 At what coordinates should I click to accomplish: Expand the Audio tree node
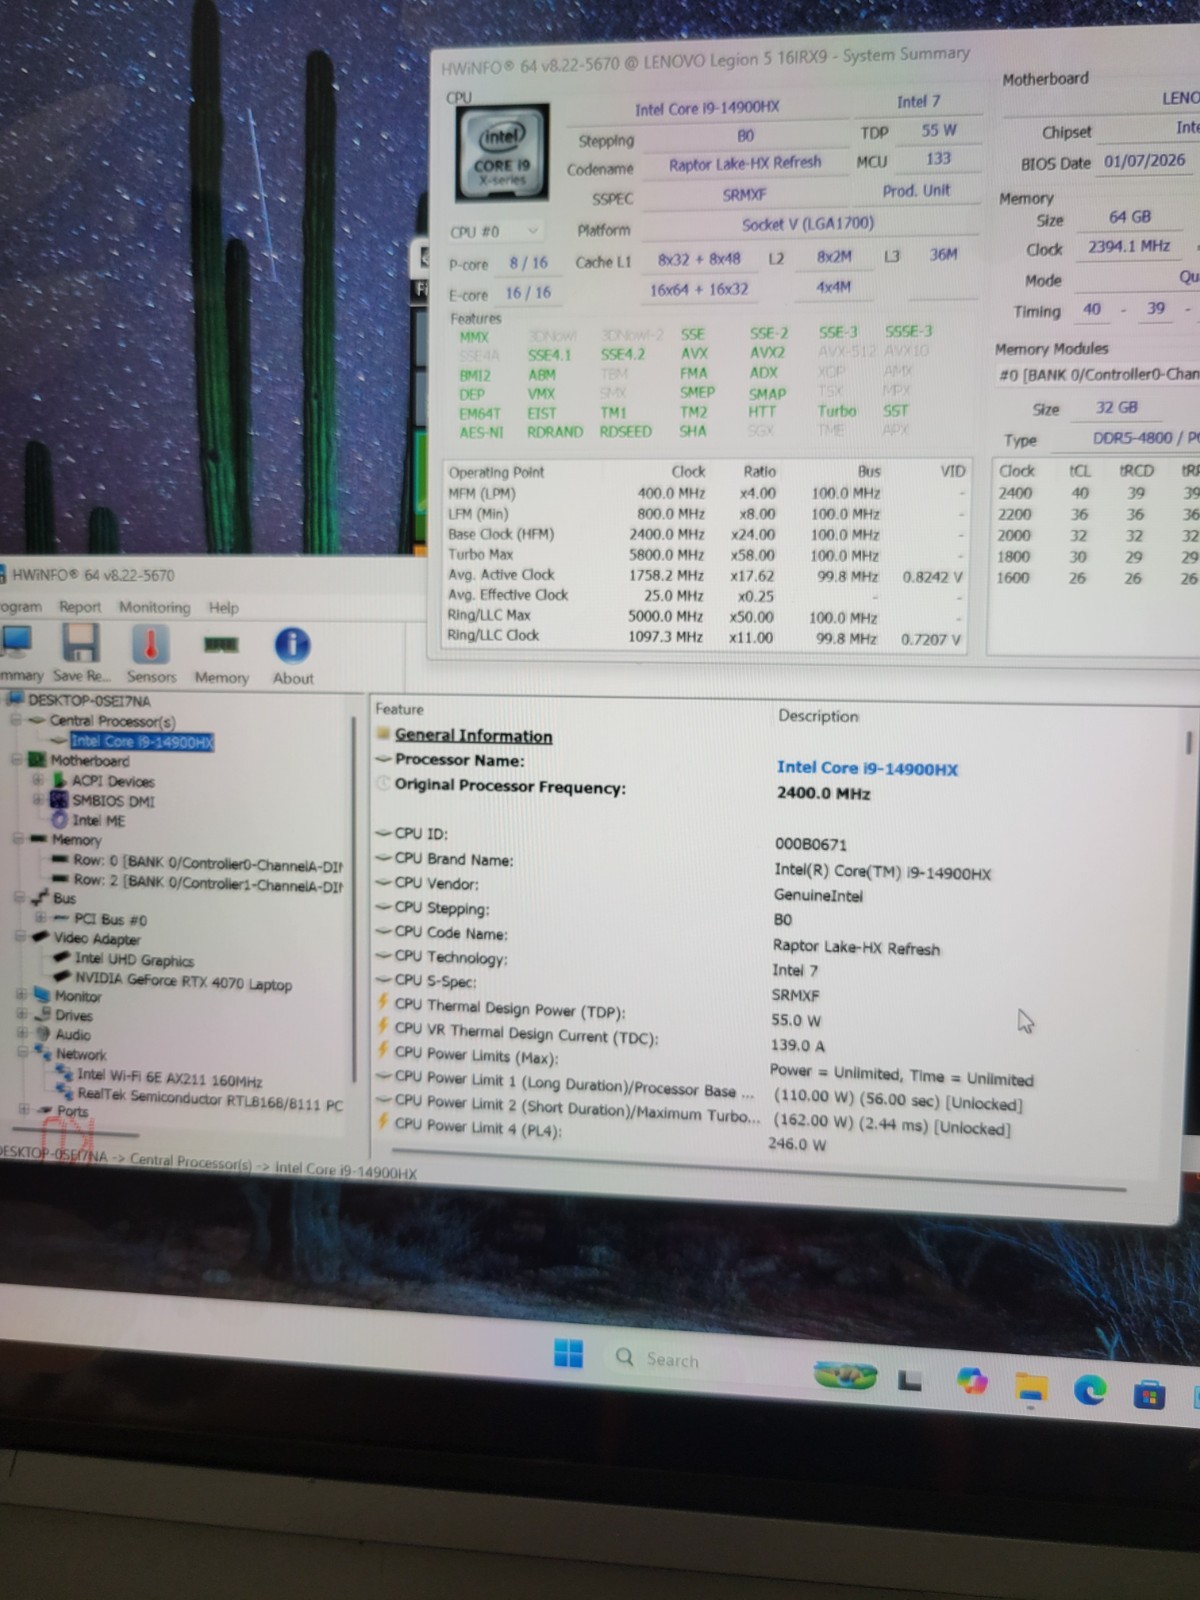coord(21,1033)
